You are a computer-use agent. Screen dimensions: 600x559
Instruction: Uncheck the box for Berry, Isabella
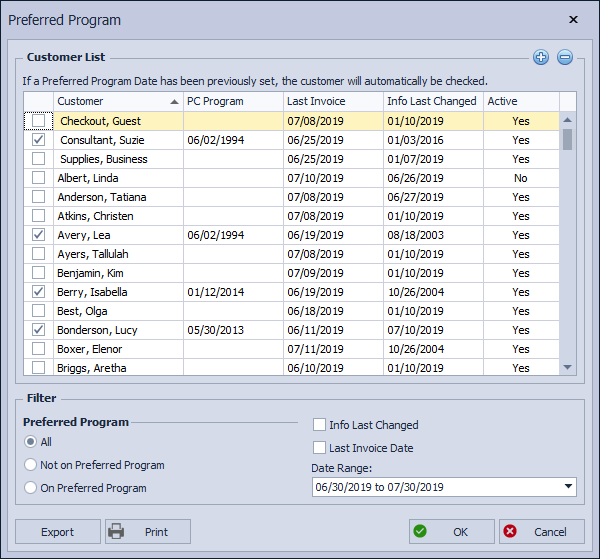pyautogui.click(x=38, y=292)
